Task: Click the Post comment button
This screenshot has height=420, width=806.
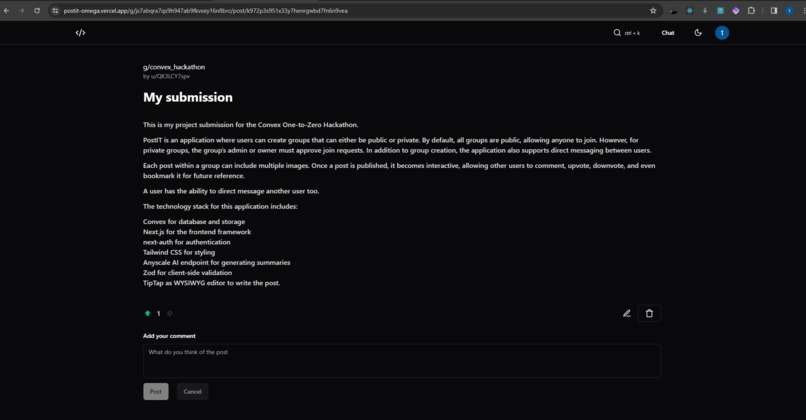Action: pos(156,391)
